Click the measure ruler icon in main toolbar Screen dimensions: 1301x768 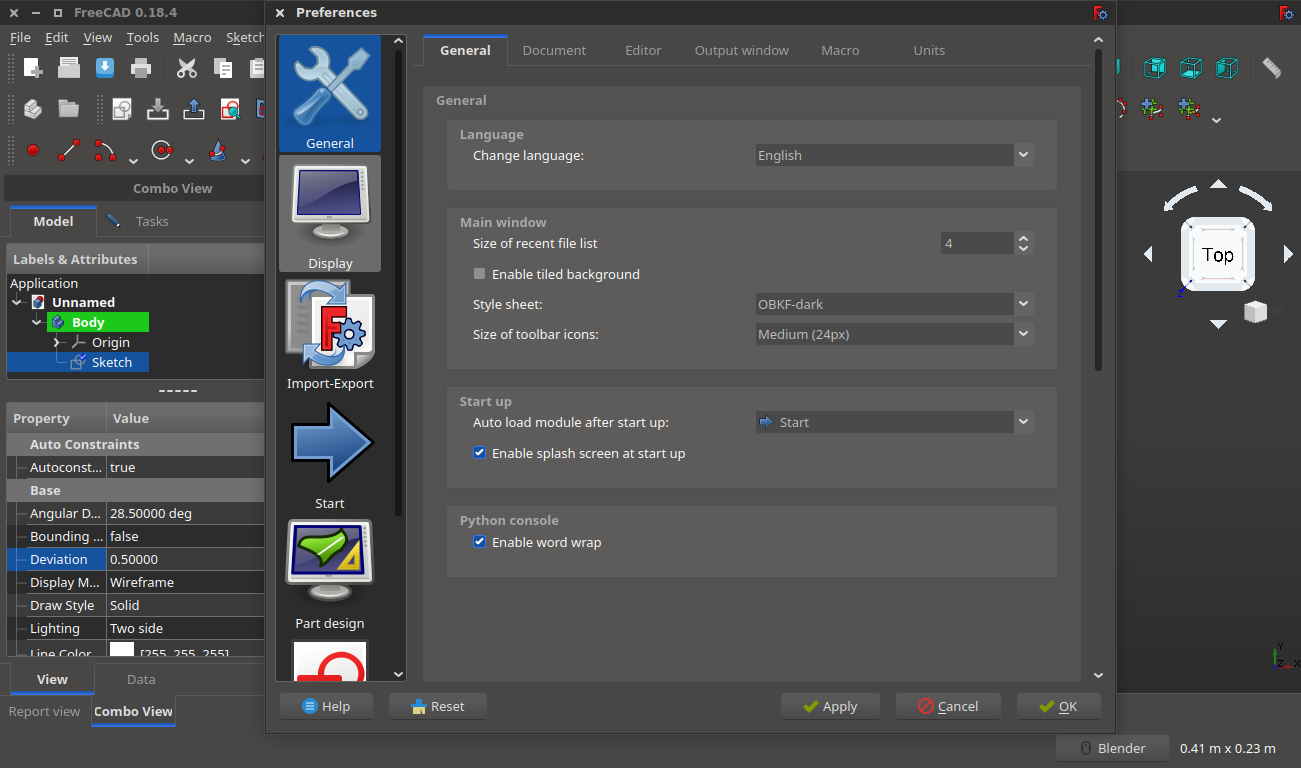click(1271, 68)
